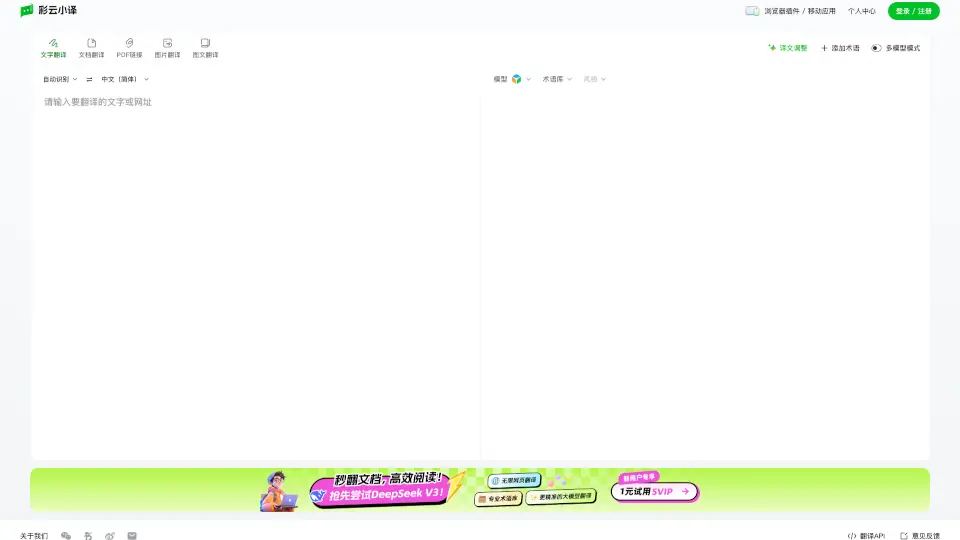Toggle the 多模型模式 switch
Image resolution: width=960 pixels, height=540 pixels.
876,48
